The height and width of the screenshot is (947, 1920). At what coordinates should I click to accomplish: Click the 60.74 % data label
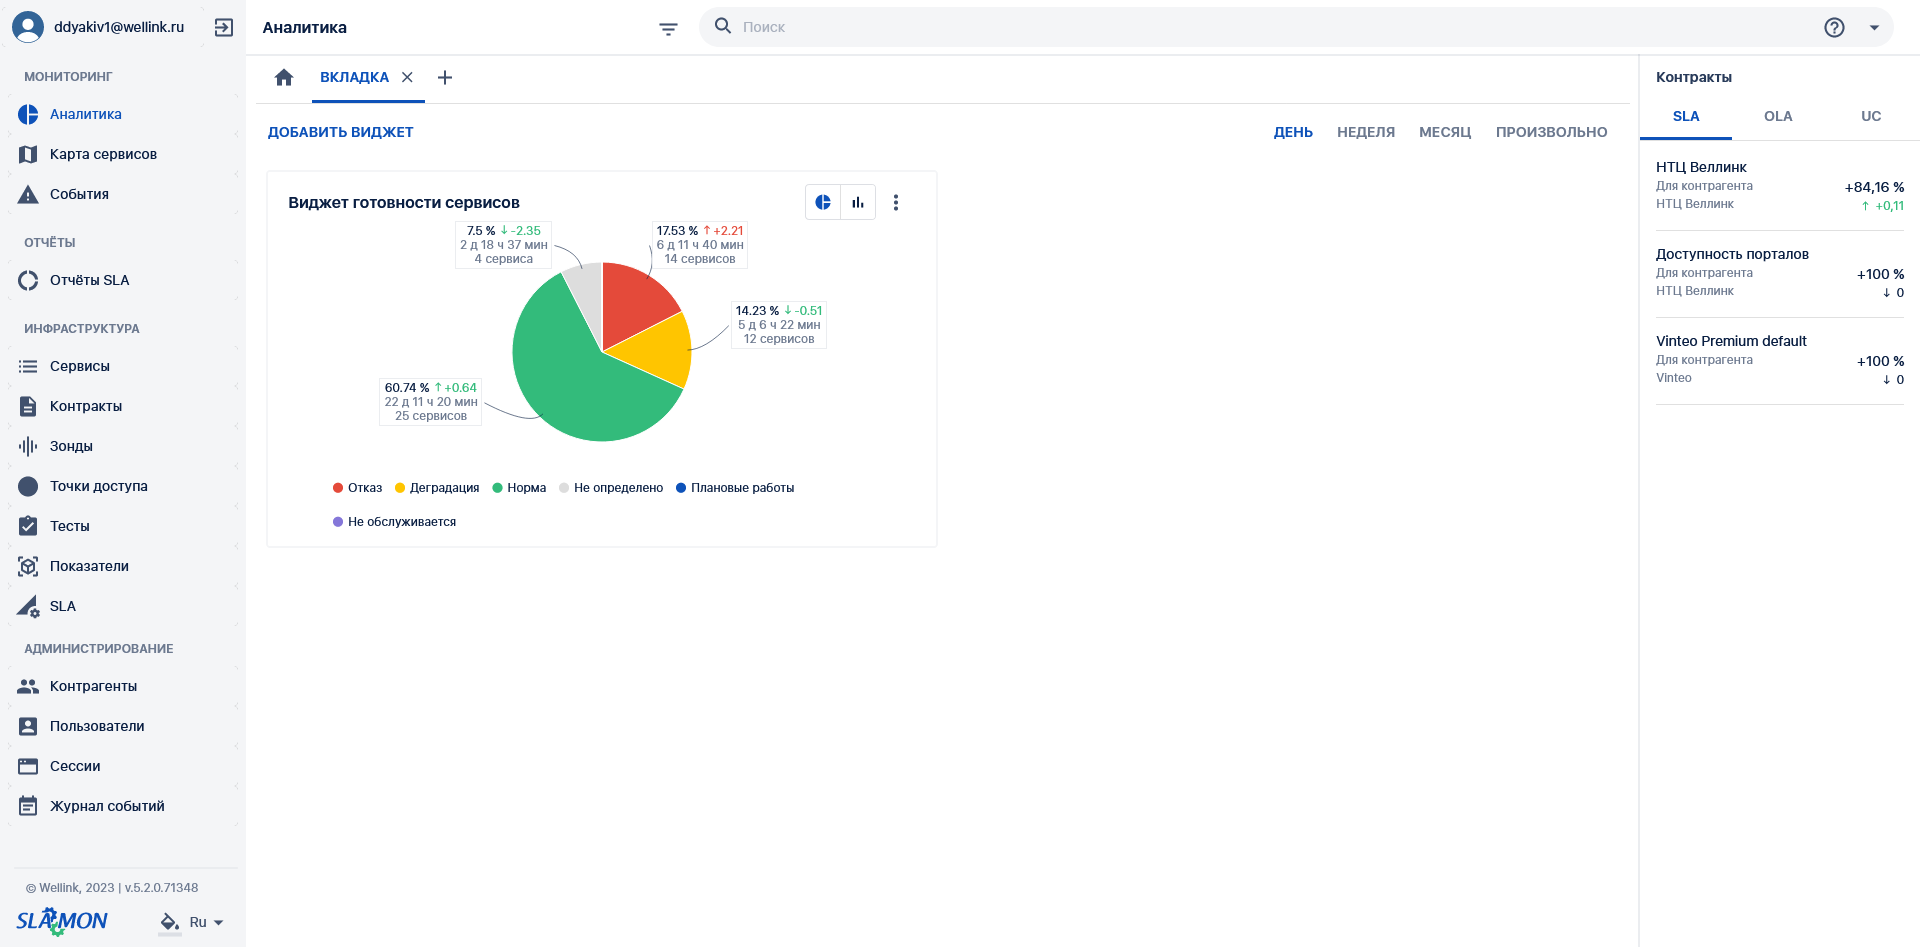(x=430, y=401)
